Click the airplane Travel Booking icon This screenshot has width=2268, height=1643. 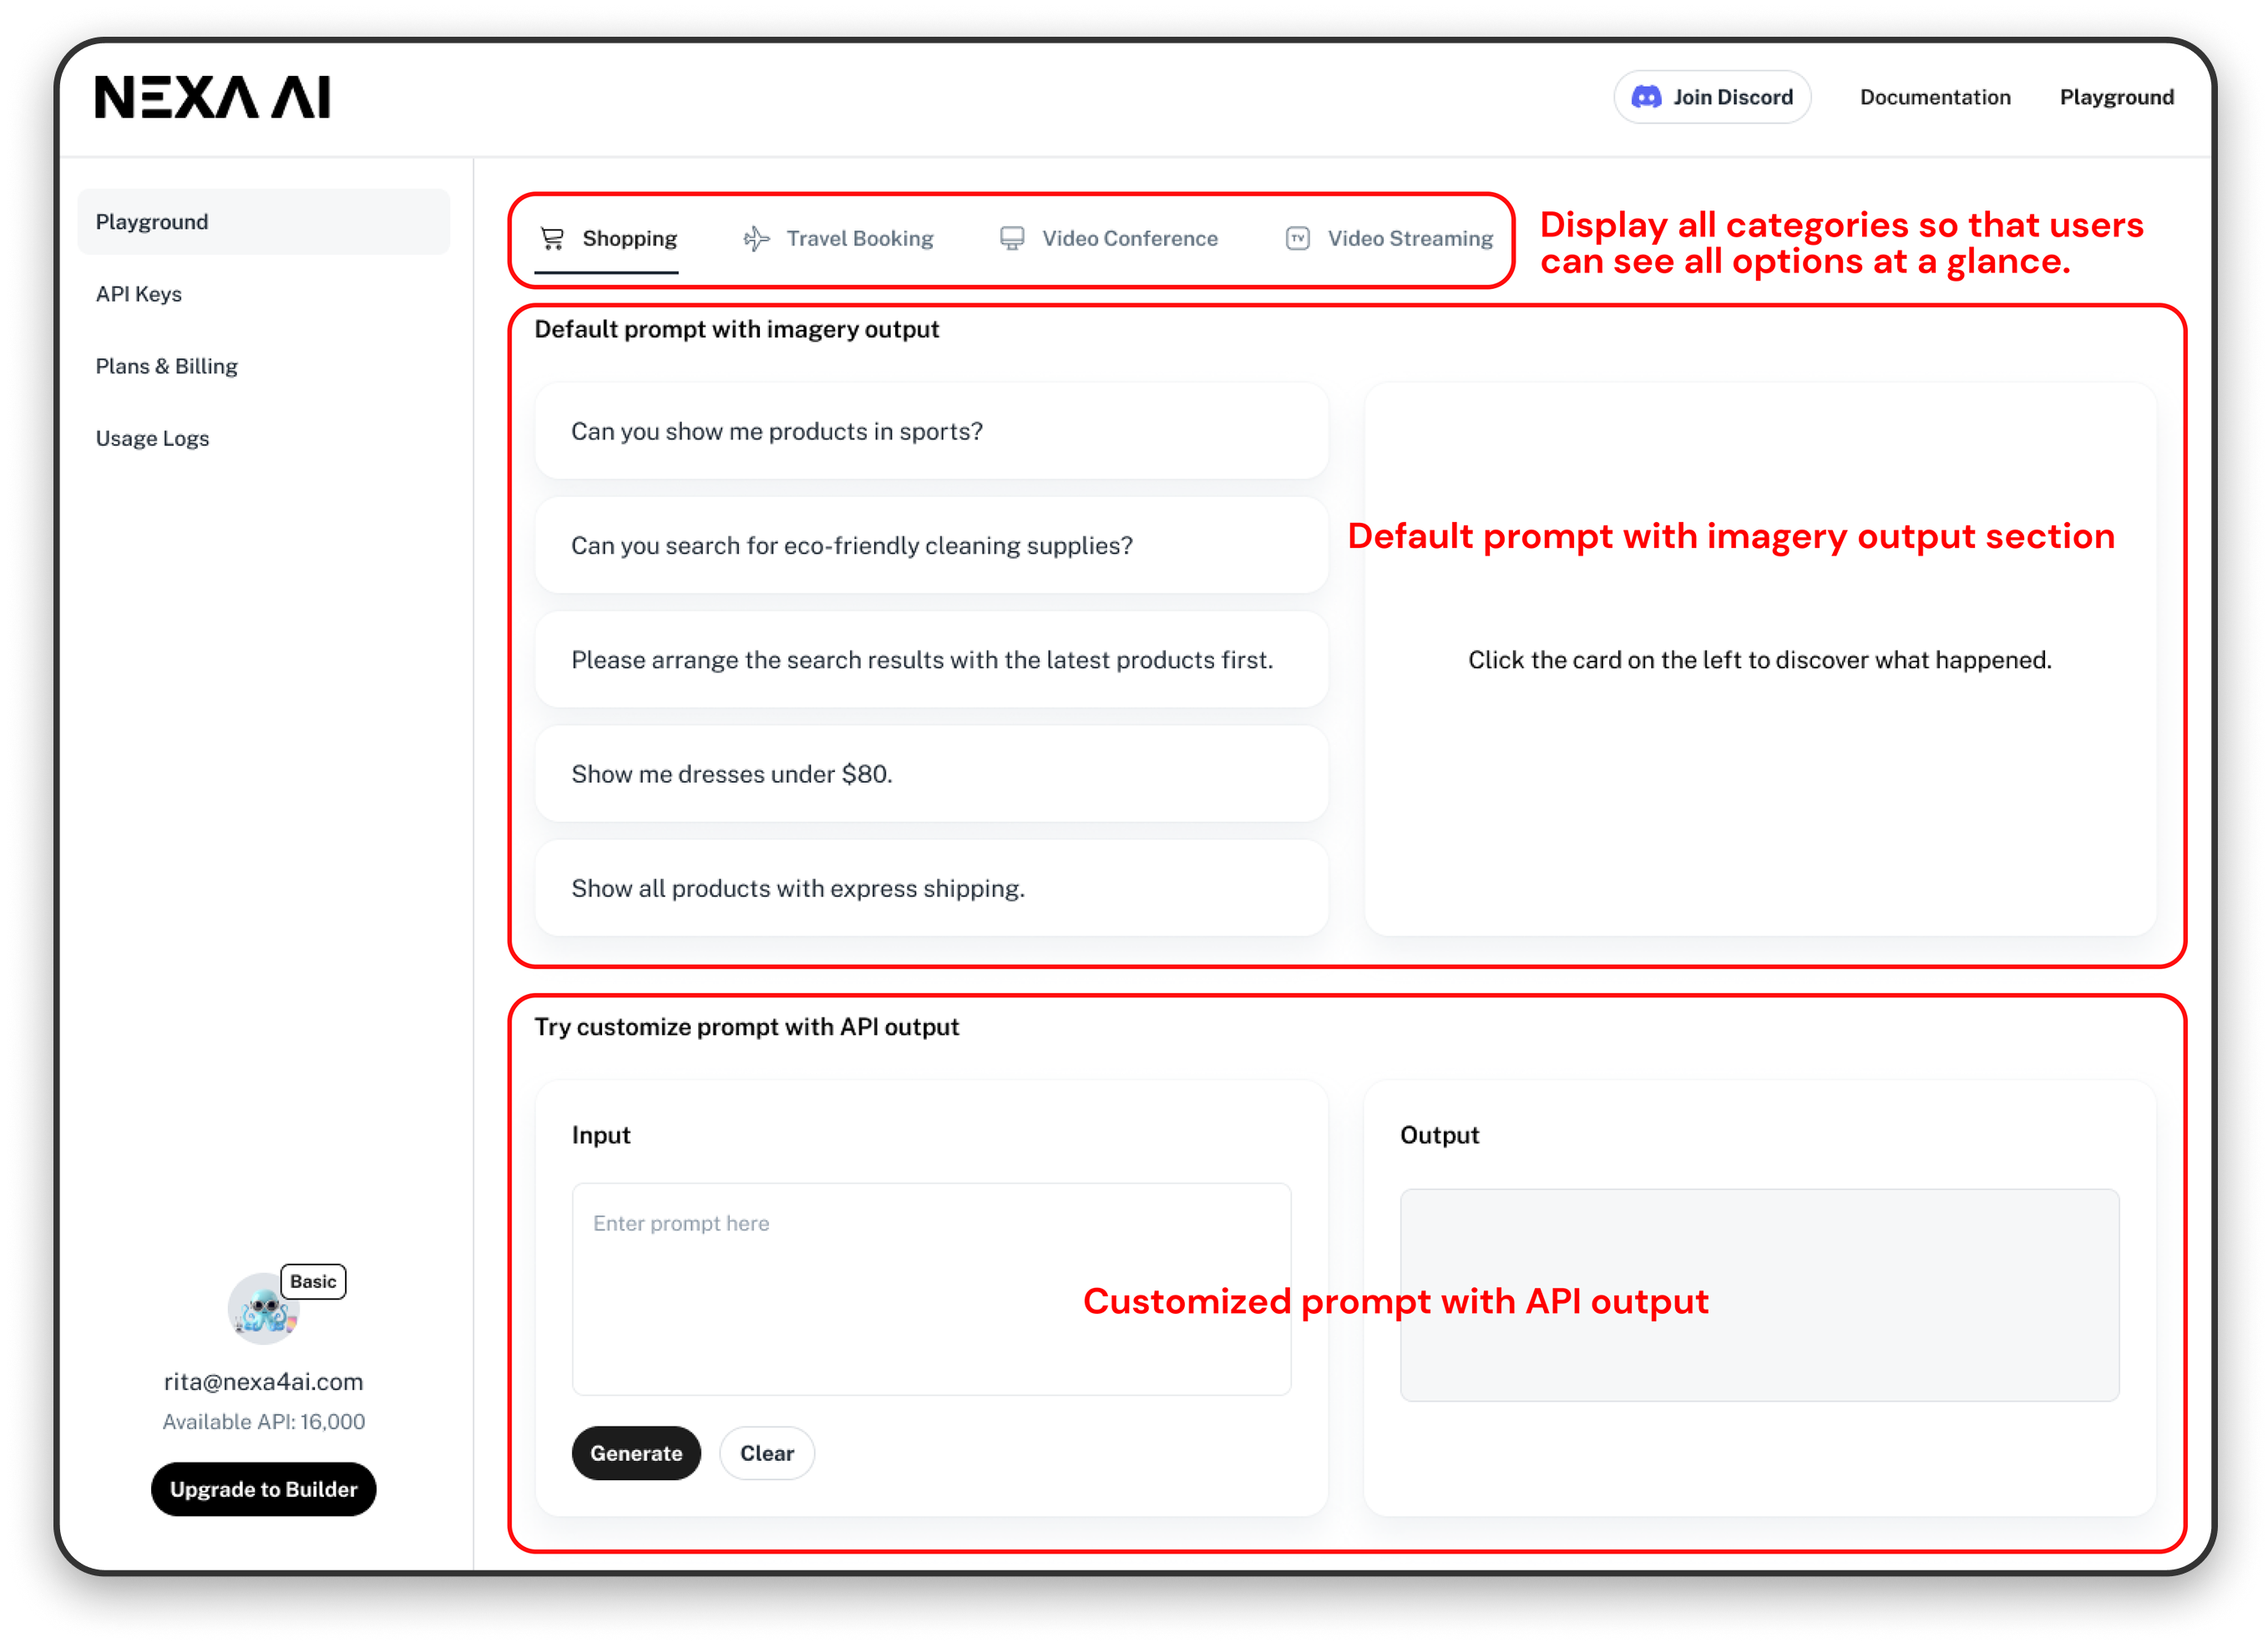756,238
